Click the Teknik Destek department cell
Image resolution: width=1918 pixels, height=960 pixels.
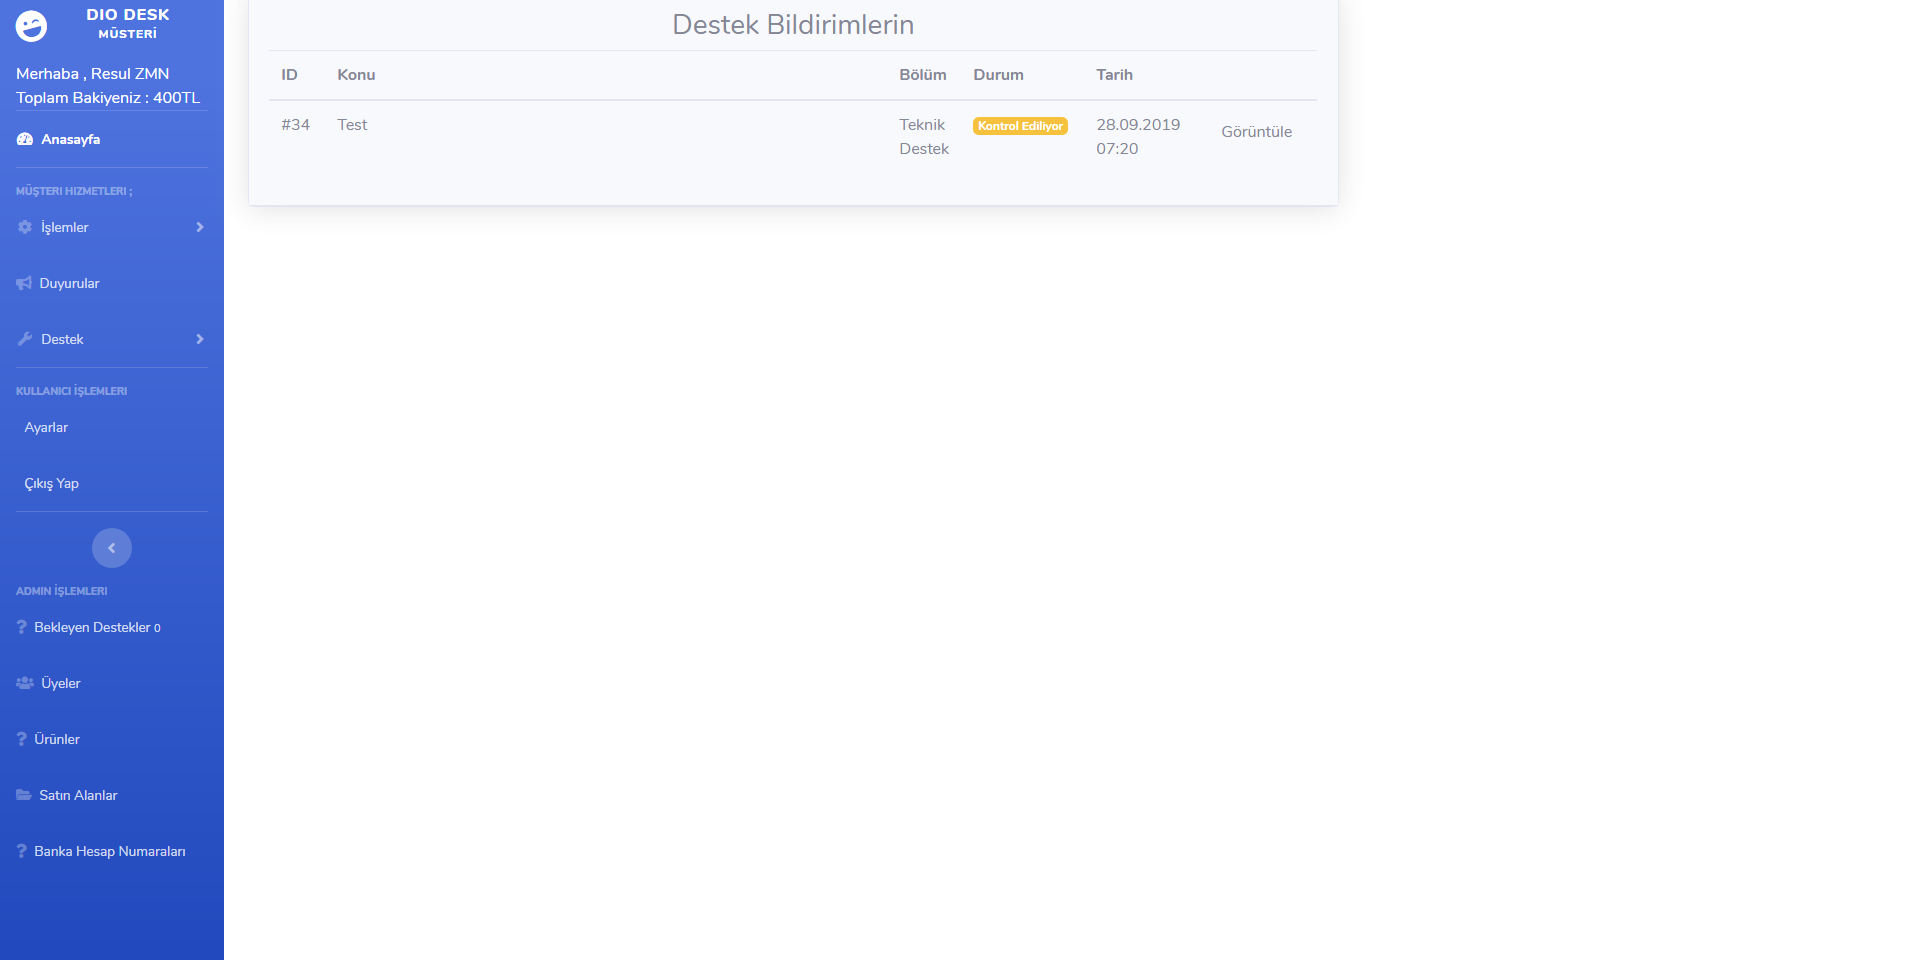(924, 137)
